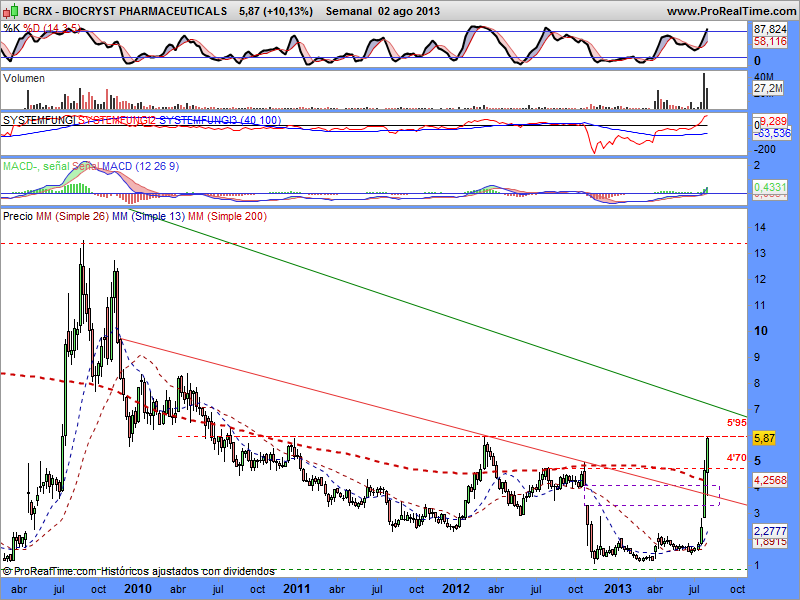Viewport: 800px width, 600px height.
Task: Click the %D (14 3 5) indicator label
Action: [52, 28]
